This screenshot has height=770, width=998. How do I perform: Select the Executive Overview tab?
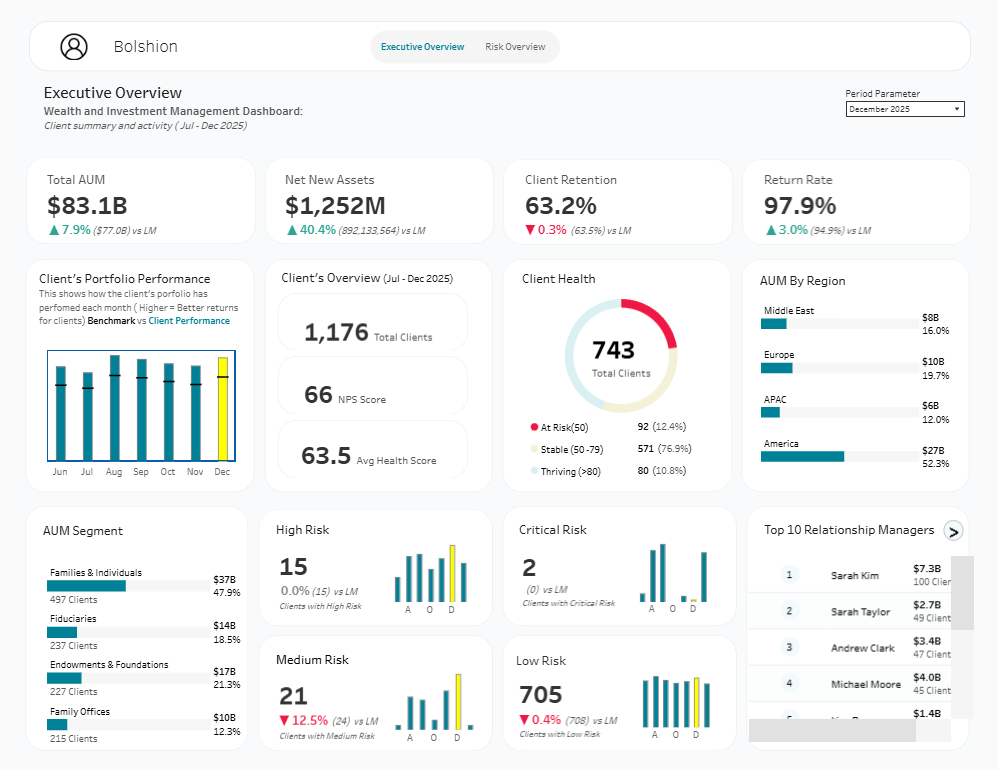click(422, 47)
